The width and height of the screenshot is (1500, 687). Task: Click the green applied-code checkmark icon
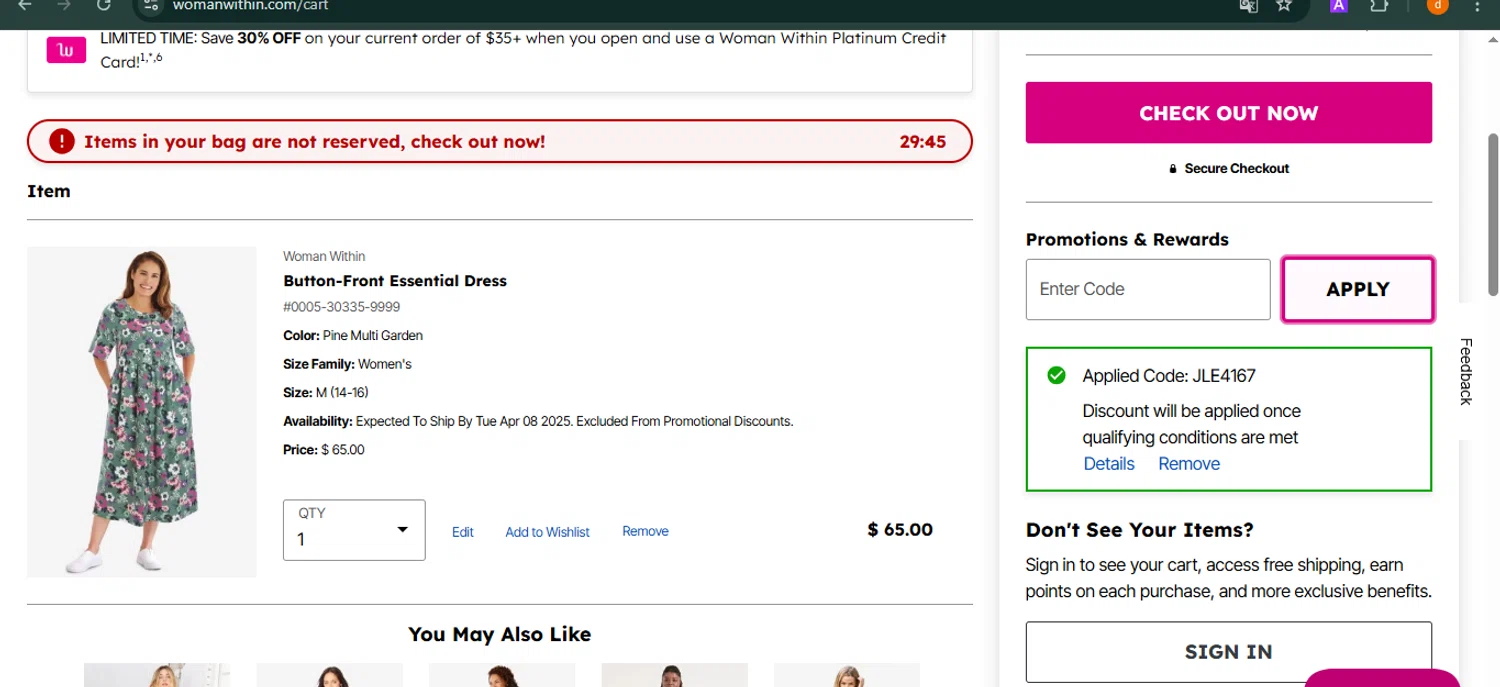(x=1056, y=376)
